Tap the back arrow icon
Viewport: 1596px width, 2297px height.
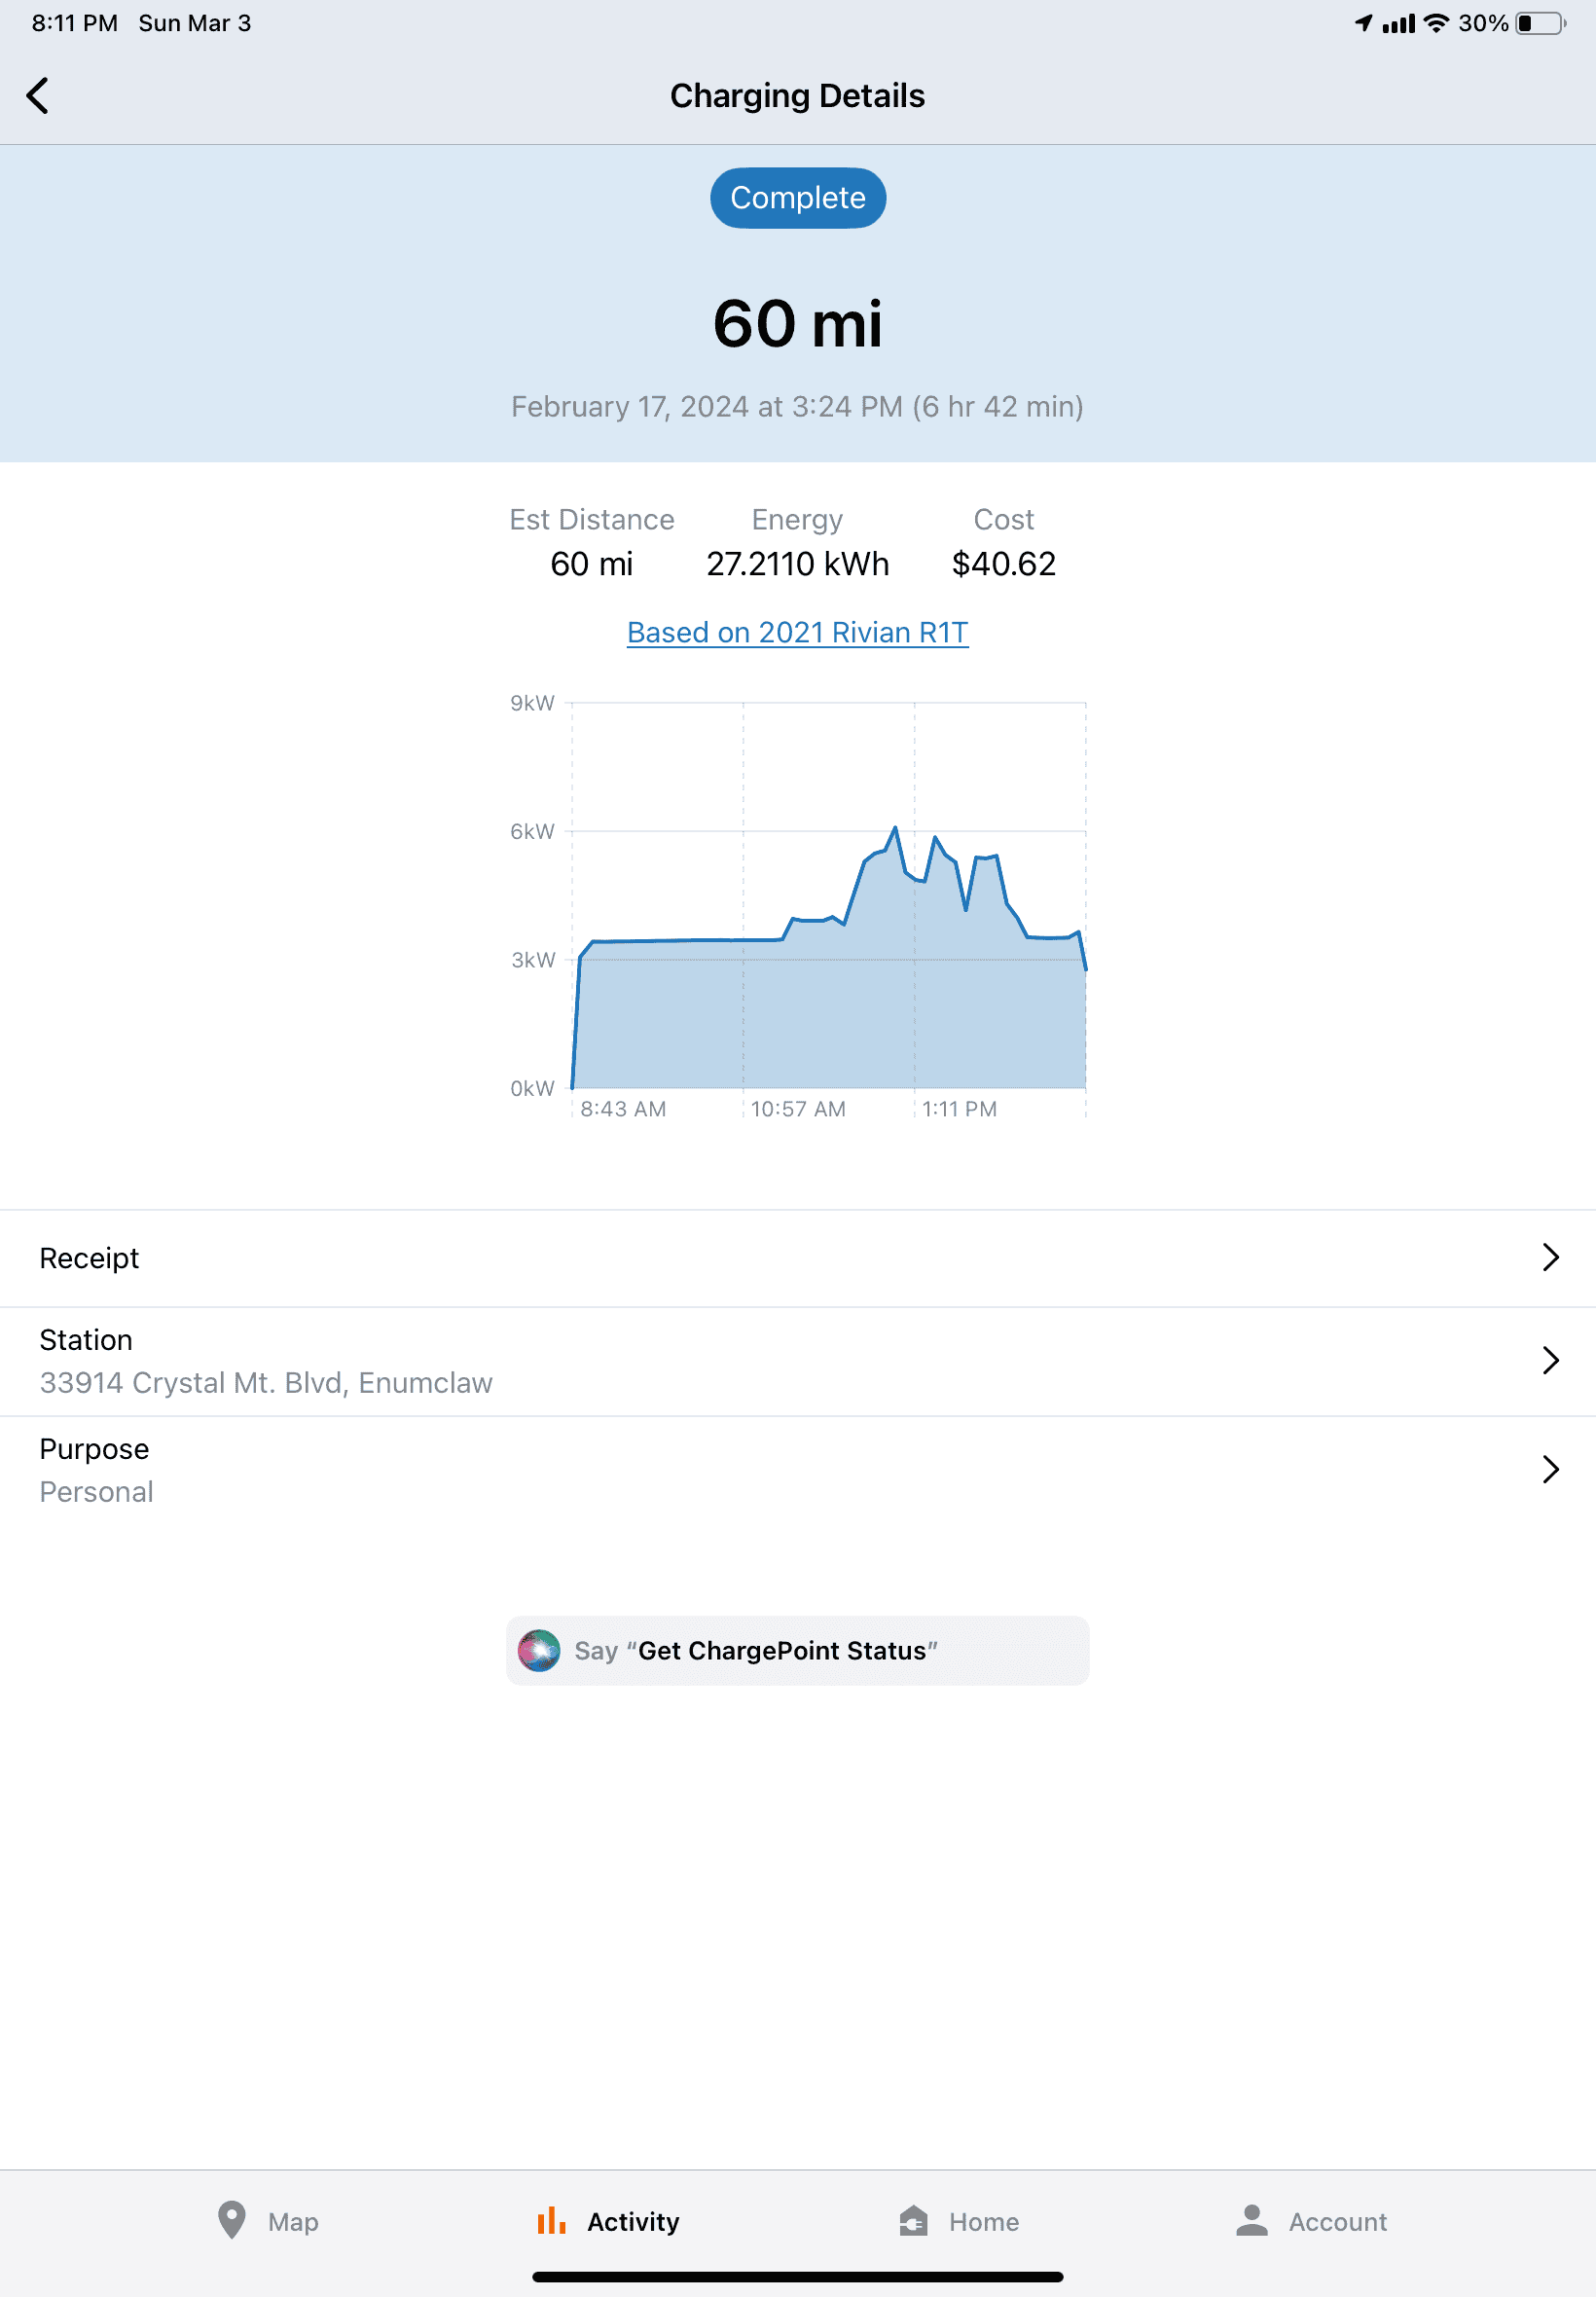click(x=38, y=96)
